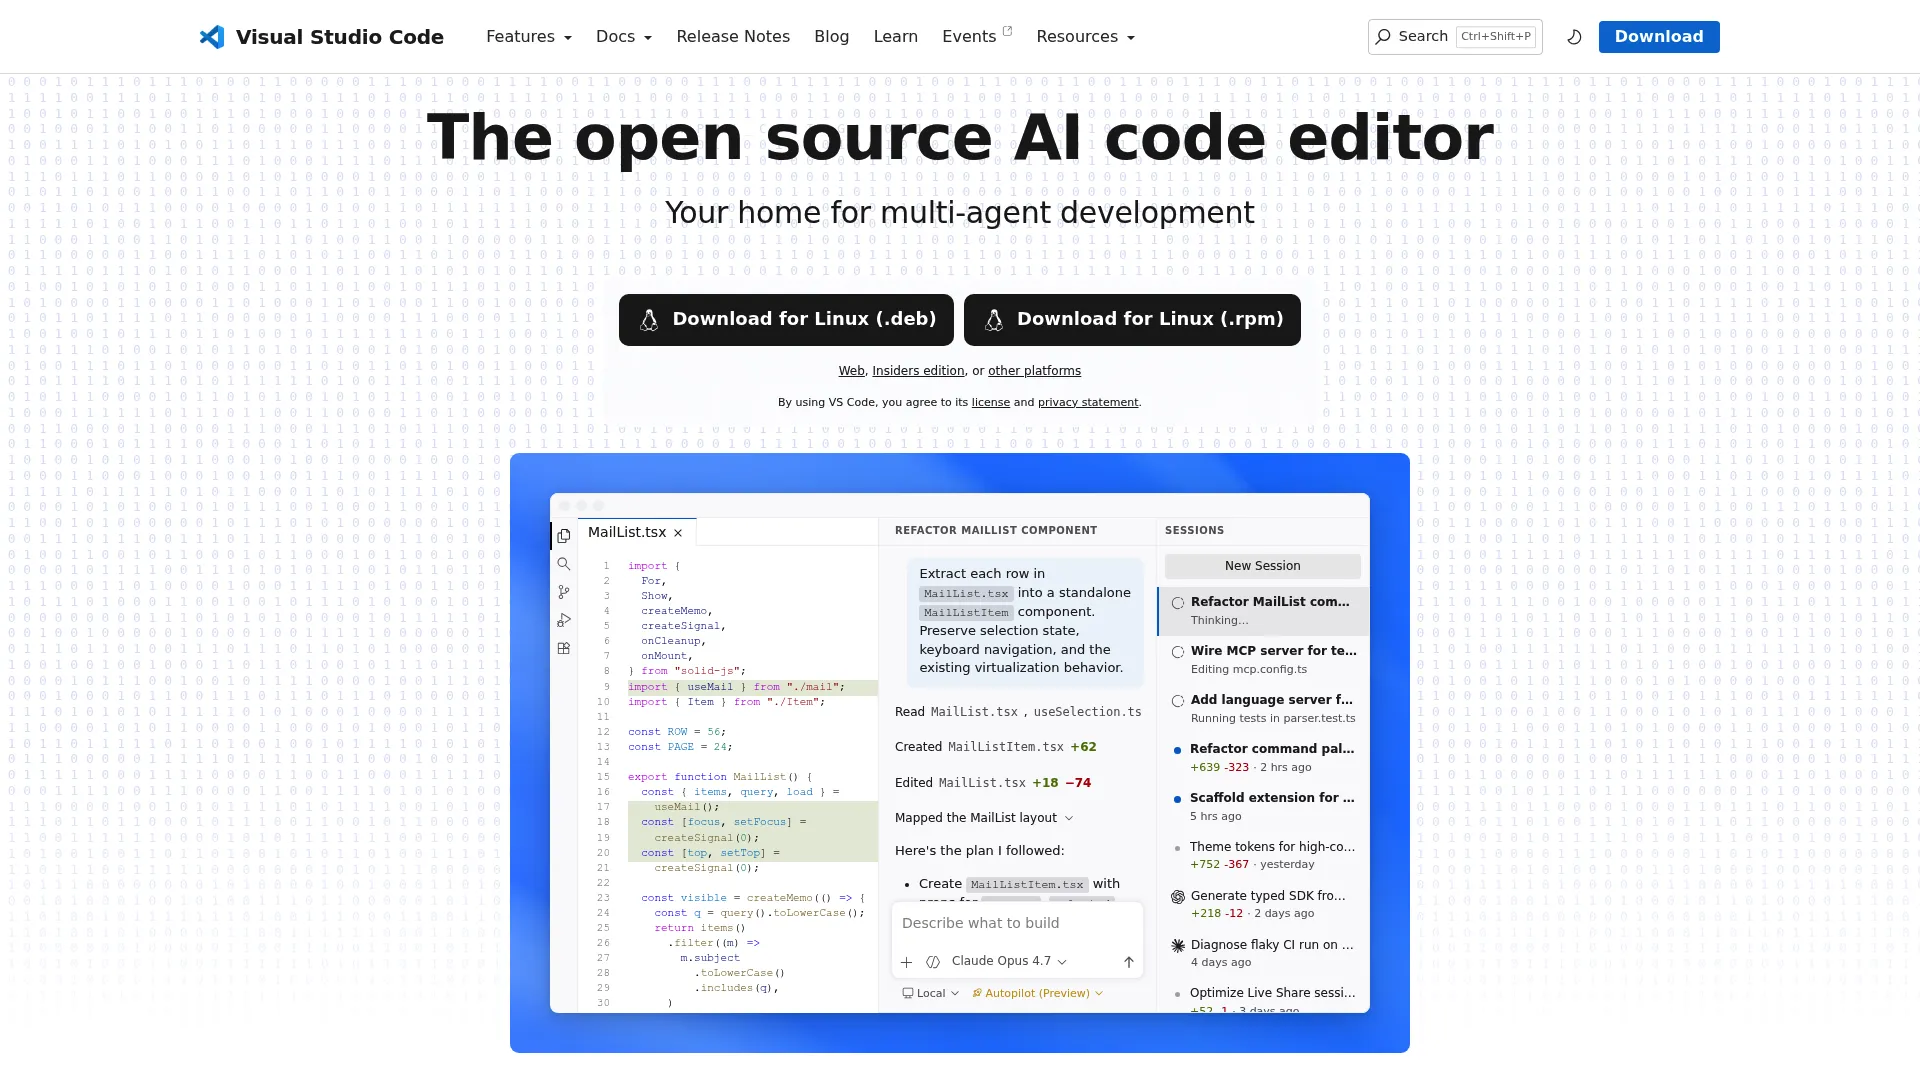This screenshot has height=1080, width=1920.
Task: Select the Scaffold extension session
Action: (x=1263, y=807)
